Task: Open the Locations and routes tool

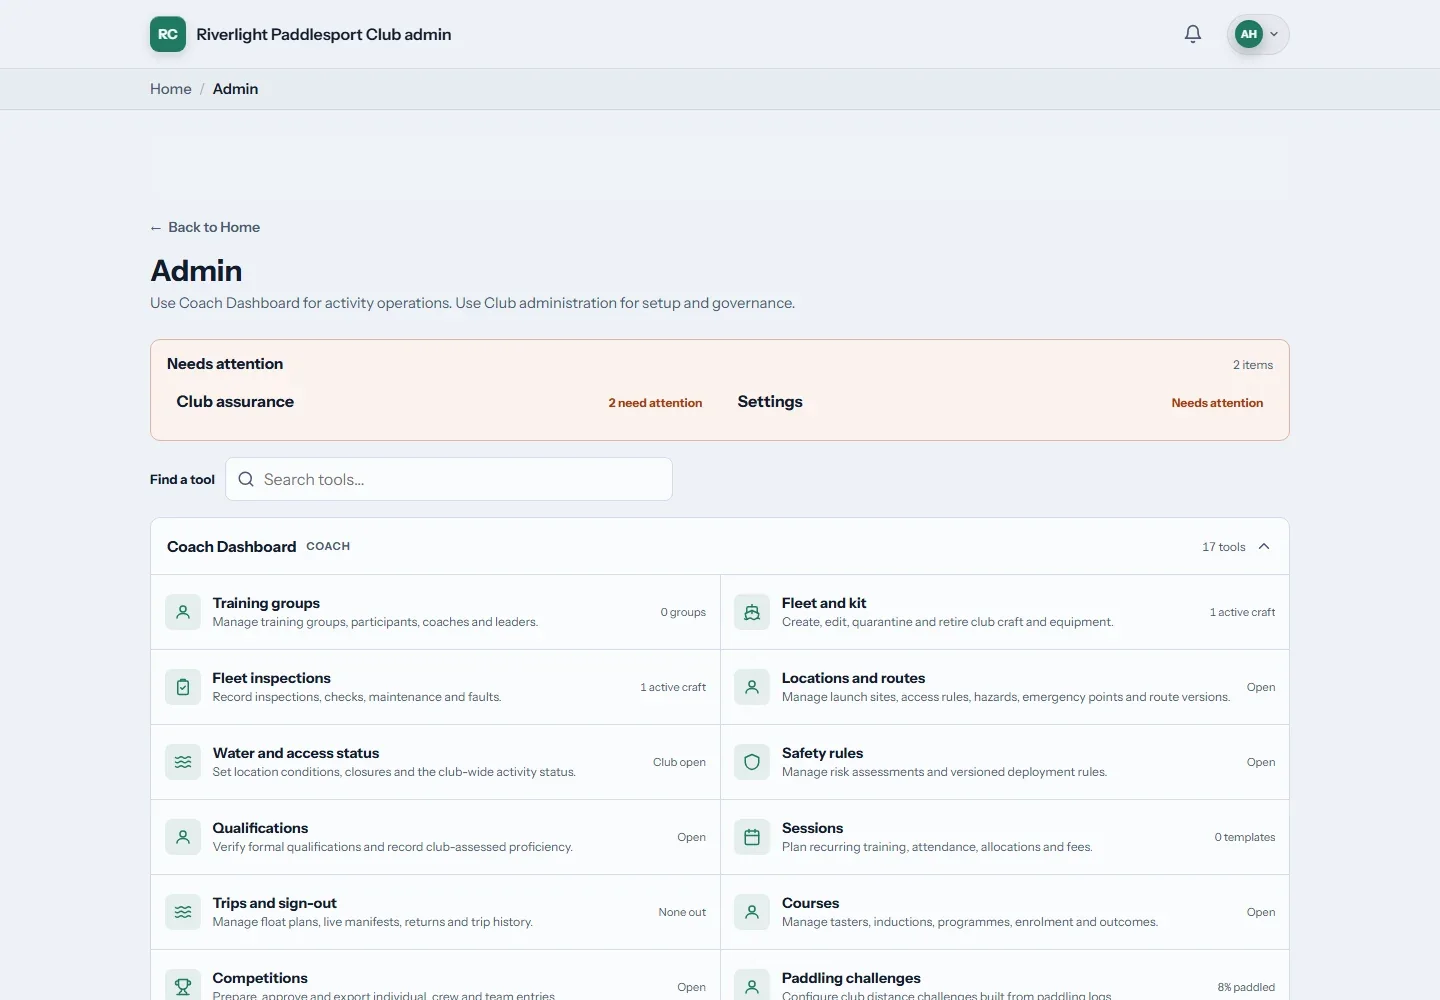Action: click(1005, 687)
